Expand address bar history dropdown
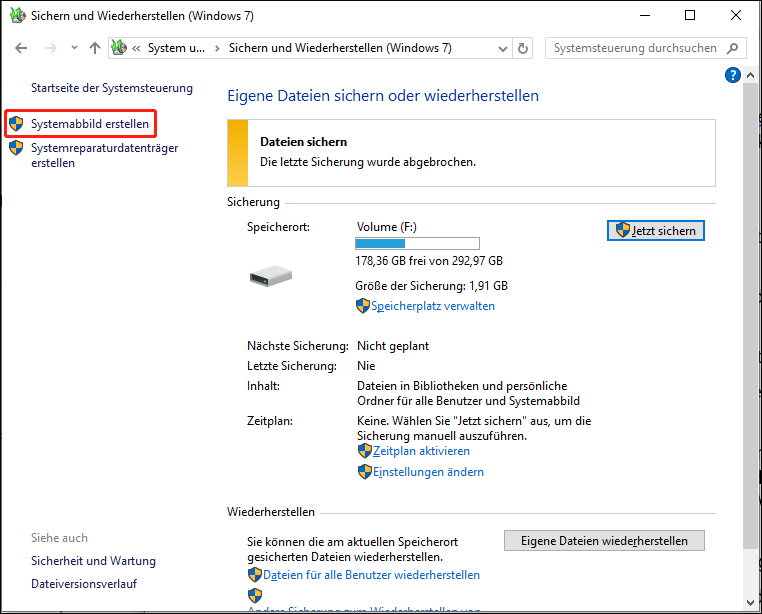The width and height of the screenshot is (762, 614). 503,49
